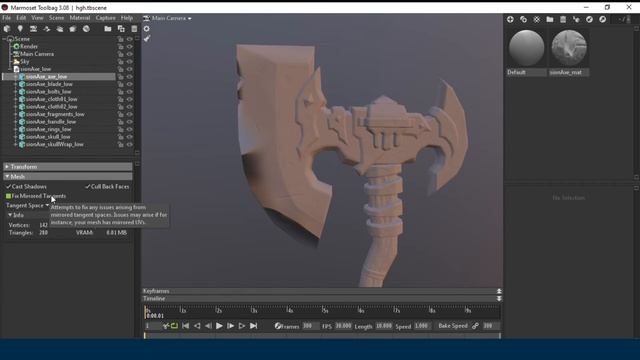Delete the selected material with trash icon
Viewport: 640px width, 360px height.
pos(563,19)
